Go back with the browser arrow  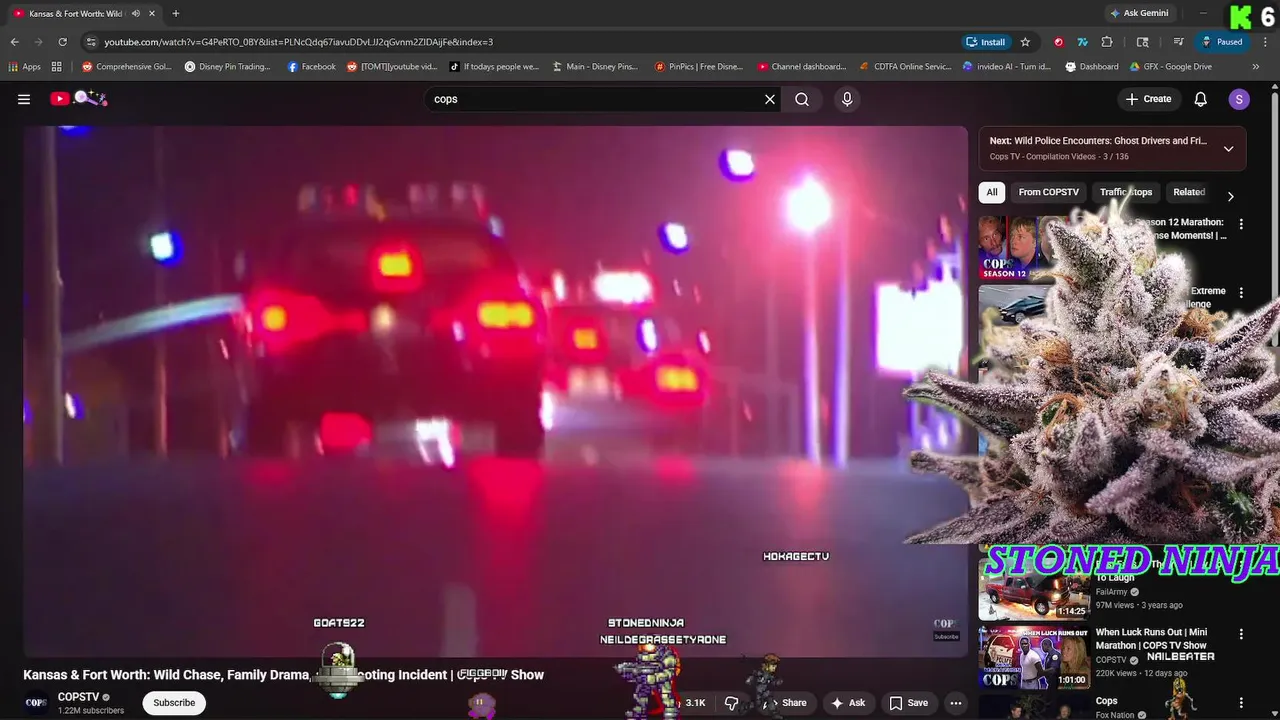point(14,42)
